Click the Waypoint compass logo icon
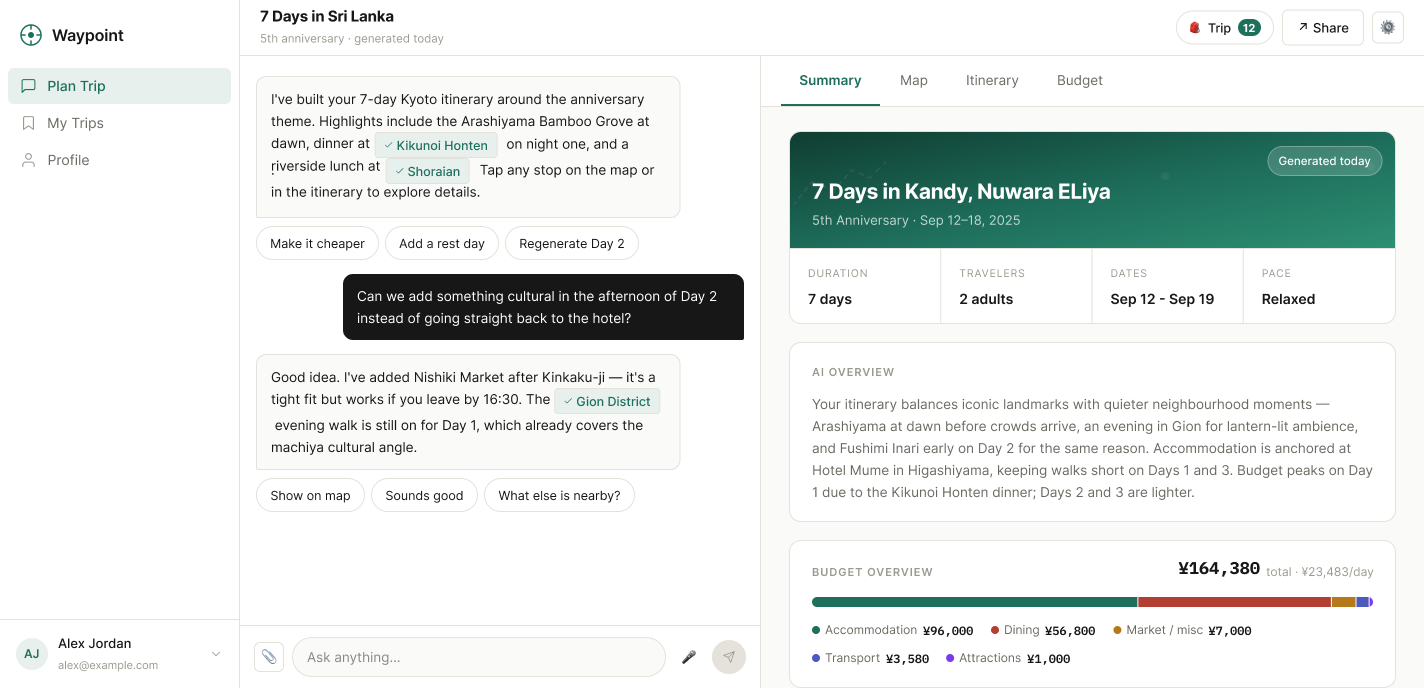 [31, 35]
